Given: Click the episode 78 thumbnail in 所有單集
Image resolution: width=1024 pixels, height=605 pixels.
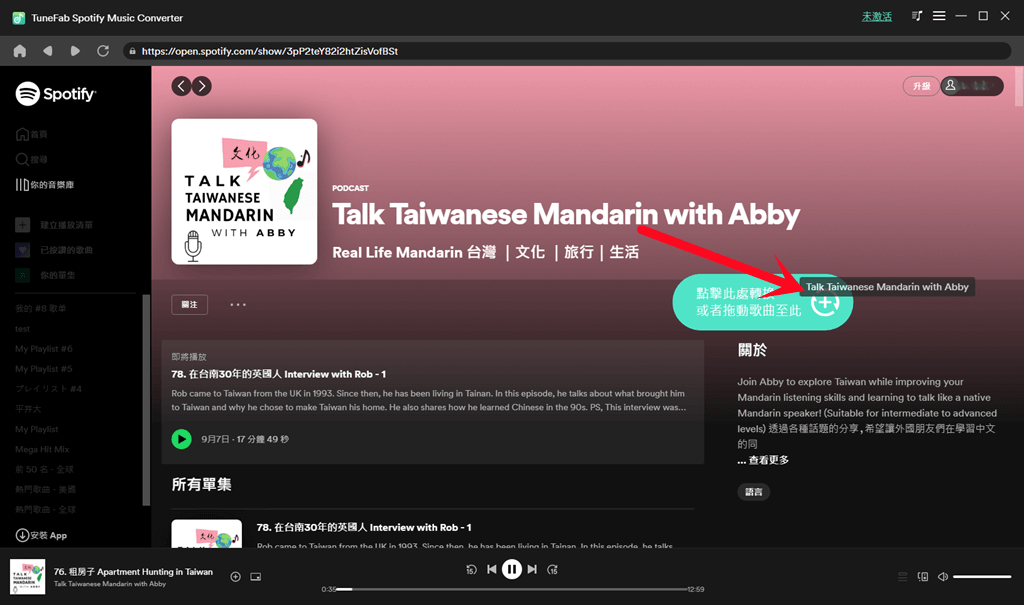Looking at the screenshot, I should click(x=206, y=534).
